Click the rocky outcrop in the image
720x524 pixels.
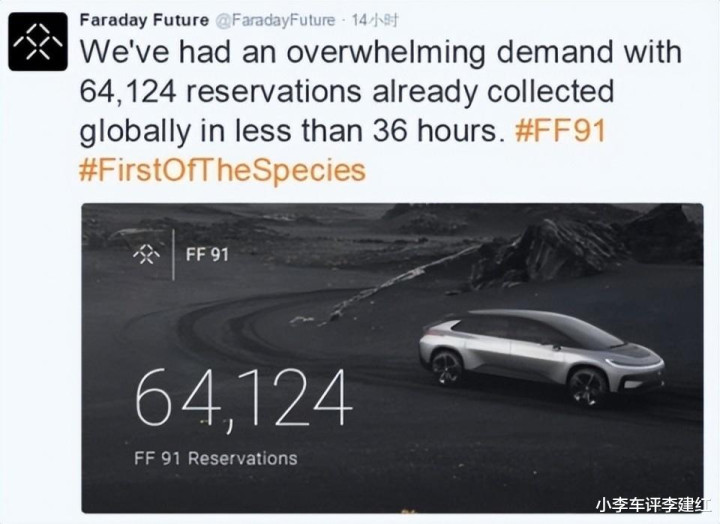(583, 248)
